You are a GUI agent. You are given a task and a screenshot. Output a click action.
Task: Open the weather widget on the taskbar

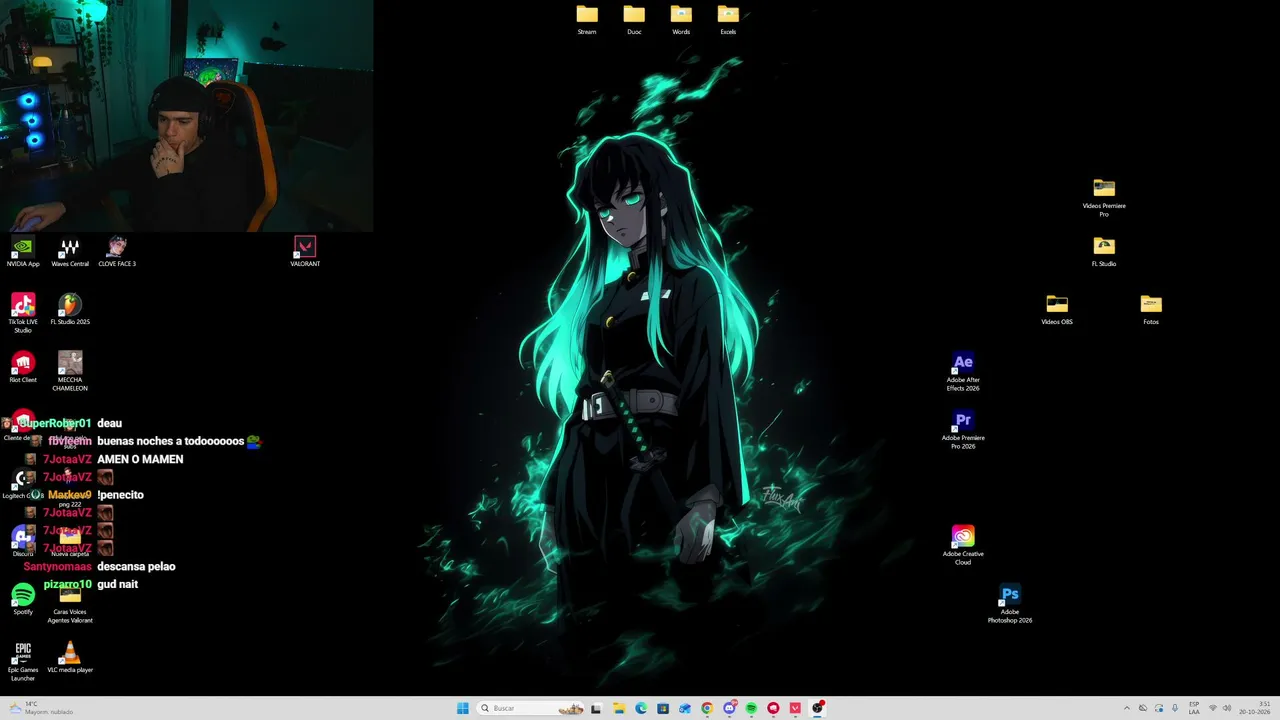tap(41, 708)
